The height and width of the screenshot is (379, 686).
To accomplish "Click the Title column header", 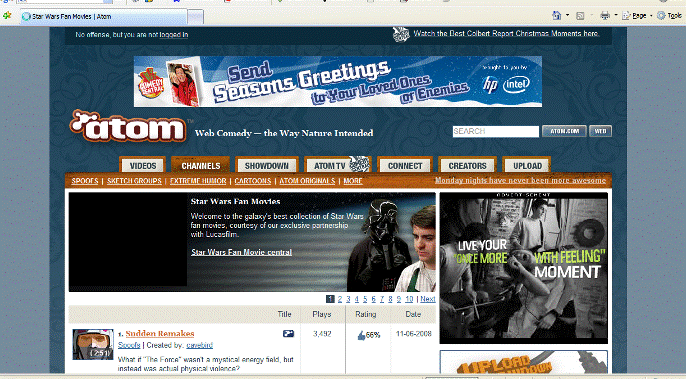I will coord(284,314).
